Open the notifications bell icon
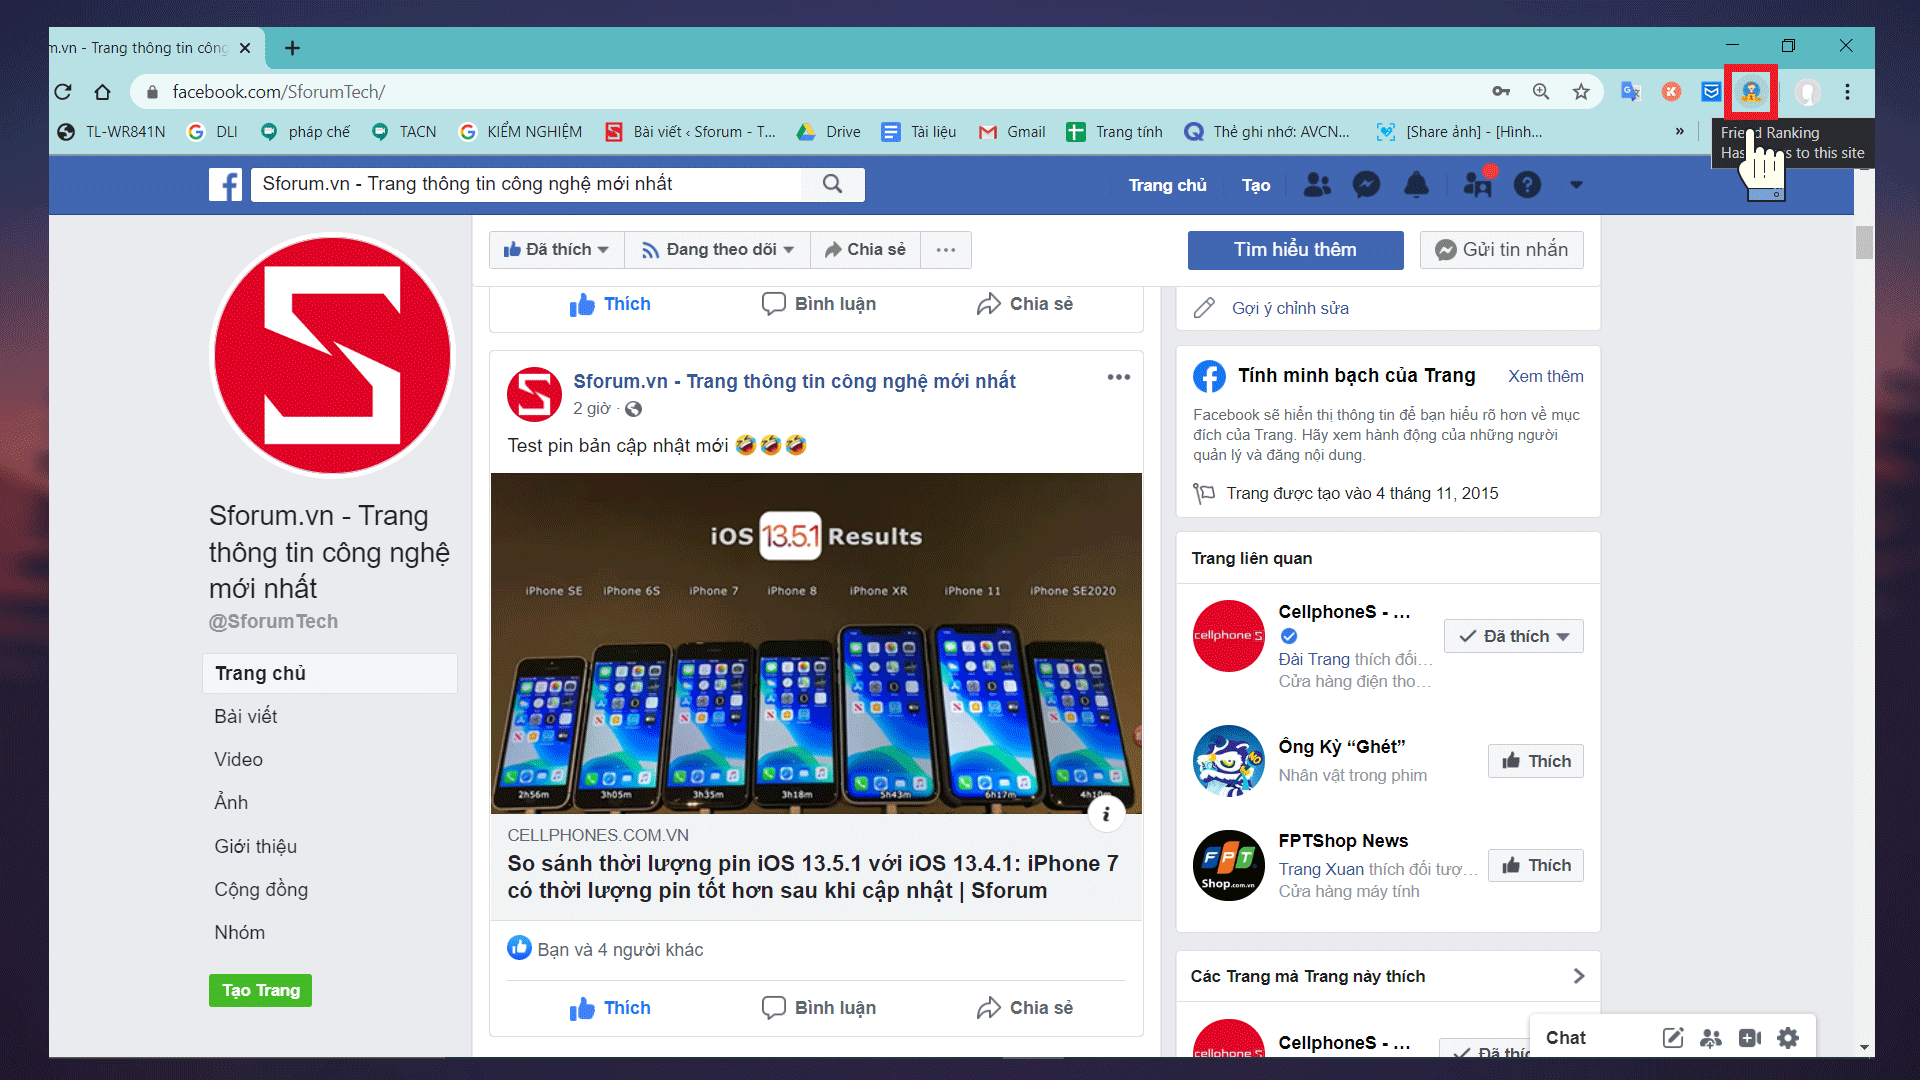The height and width of the screenshot is (1080, 1920). click(1416, 185)
